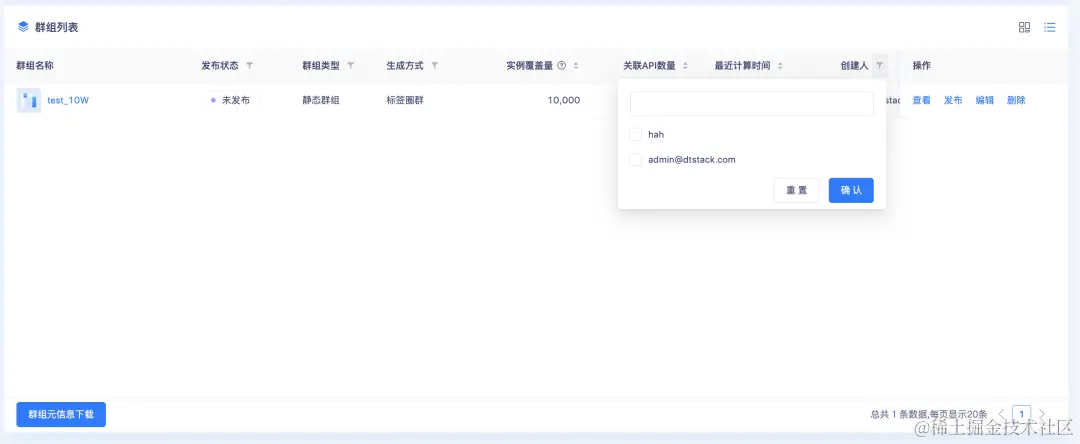Publish the test_10W group via 发布
1080x444 pixels.
pos(953,101)
